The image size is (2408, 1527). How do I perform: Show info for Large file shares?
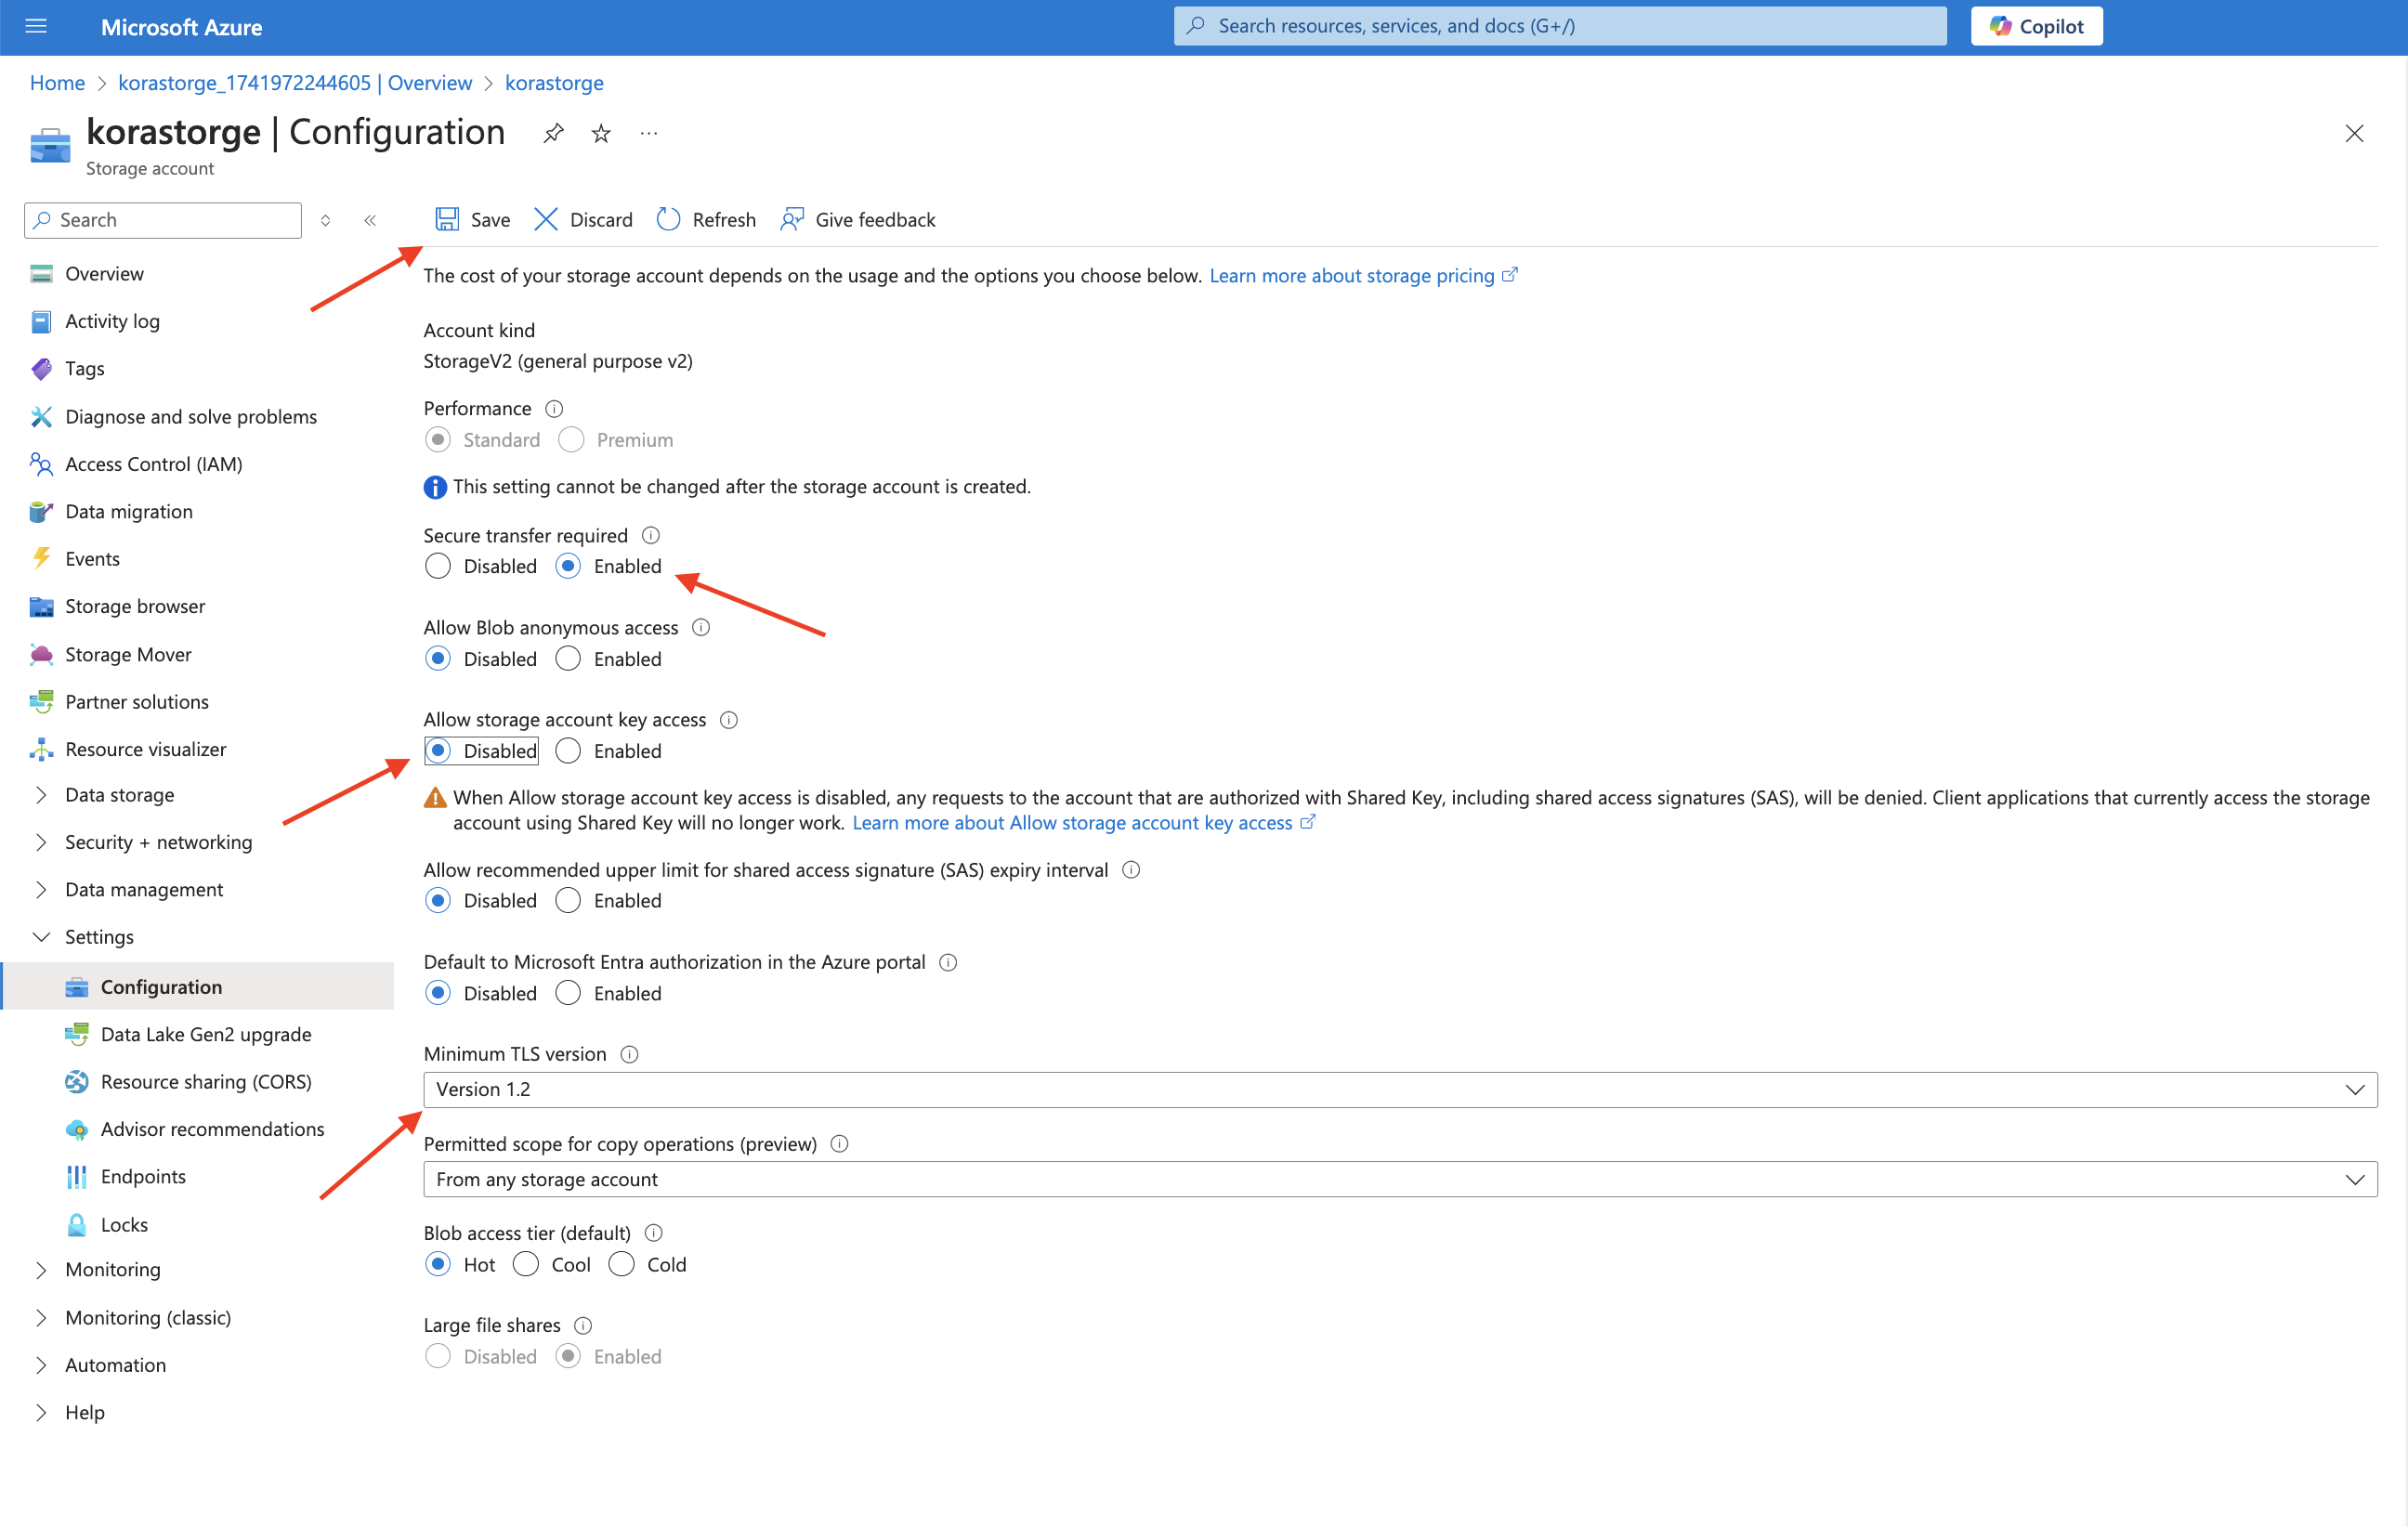coord(583,1326)
